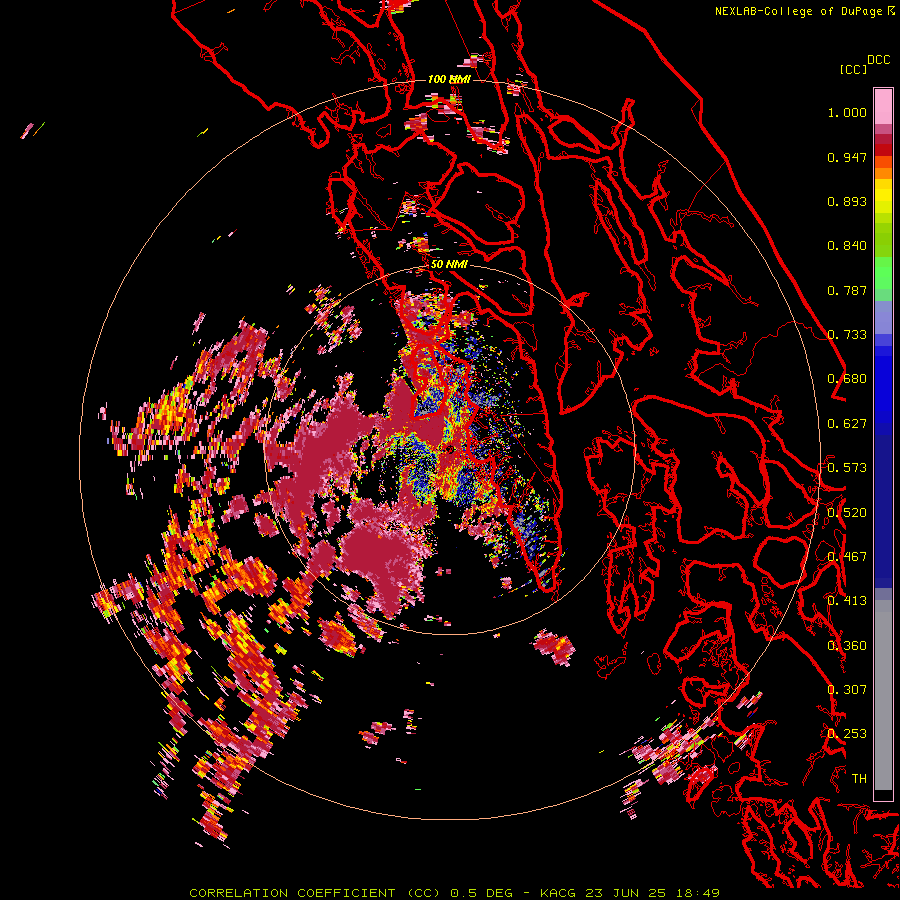Select the 0.627 legend value
Viewport: 900px width, 900px height.
[x=847, y=424]
